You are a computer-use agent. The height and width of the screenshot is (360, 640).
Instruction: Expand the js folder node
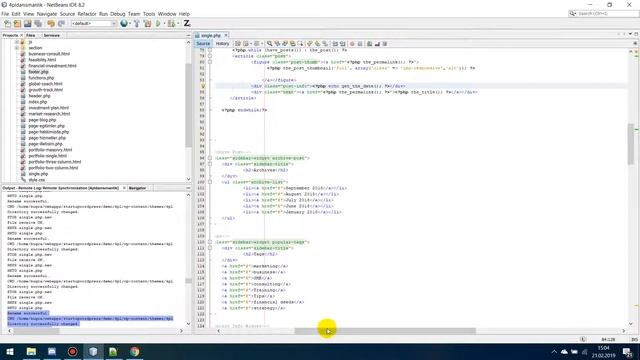click(17, 42)
